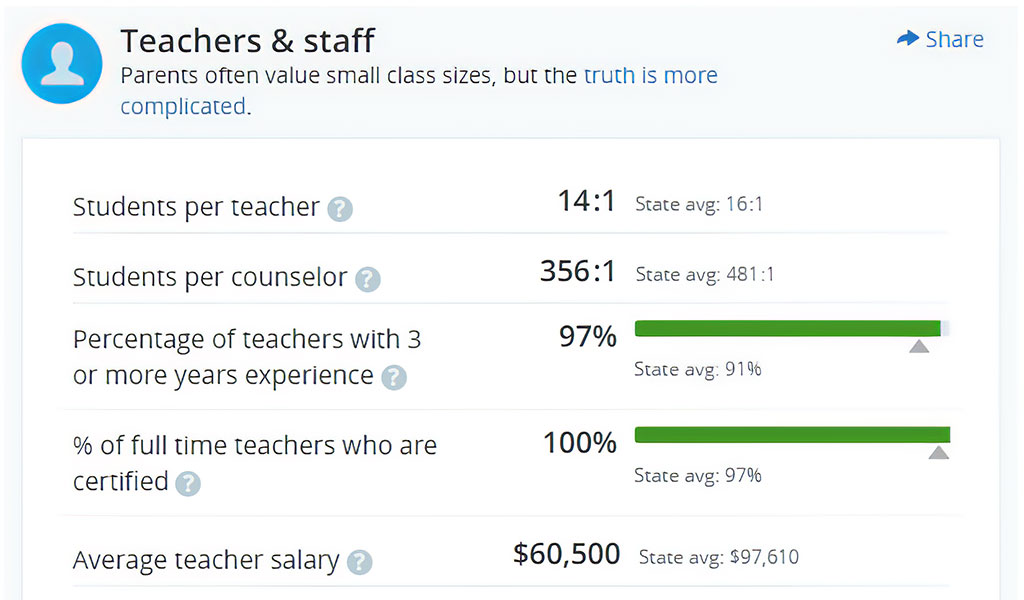Click state avg triangle marker under certified bar
Image resolution: width=1024 pixels, height=600 pixels.
(x=938, y=452)
